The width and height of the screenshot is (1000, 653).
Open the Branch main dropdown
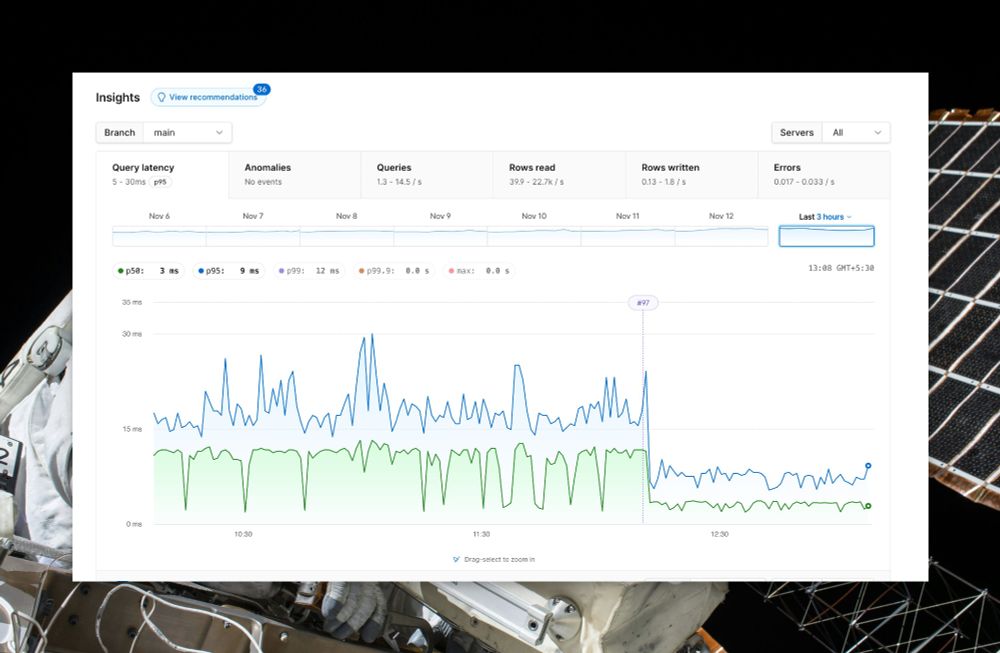coord(164,133)
